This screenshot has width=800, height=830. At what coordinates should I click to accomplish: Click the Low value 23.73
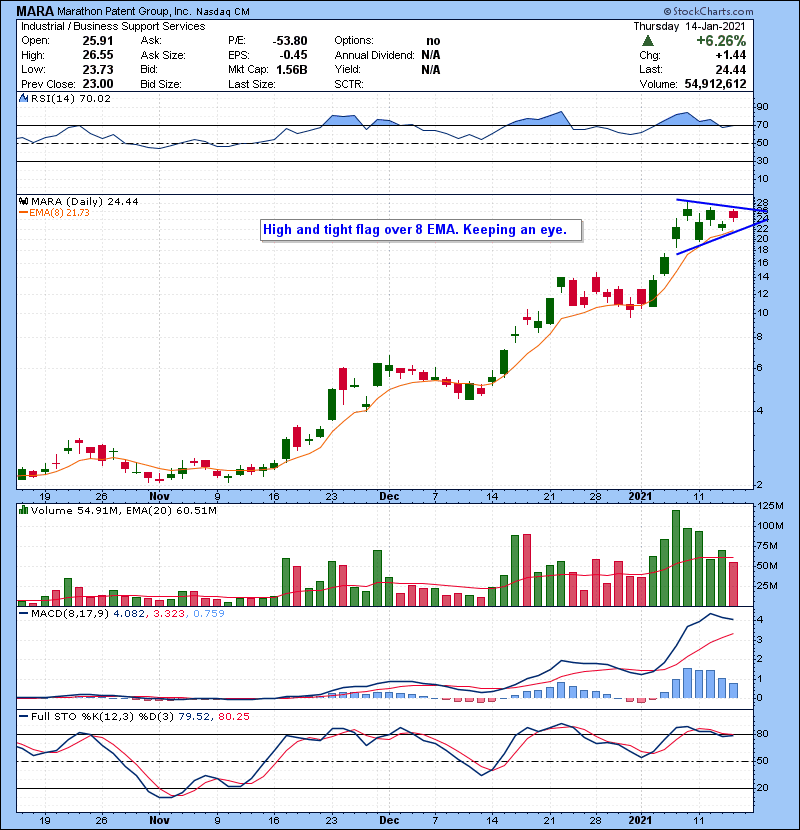click(98, 69)
